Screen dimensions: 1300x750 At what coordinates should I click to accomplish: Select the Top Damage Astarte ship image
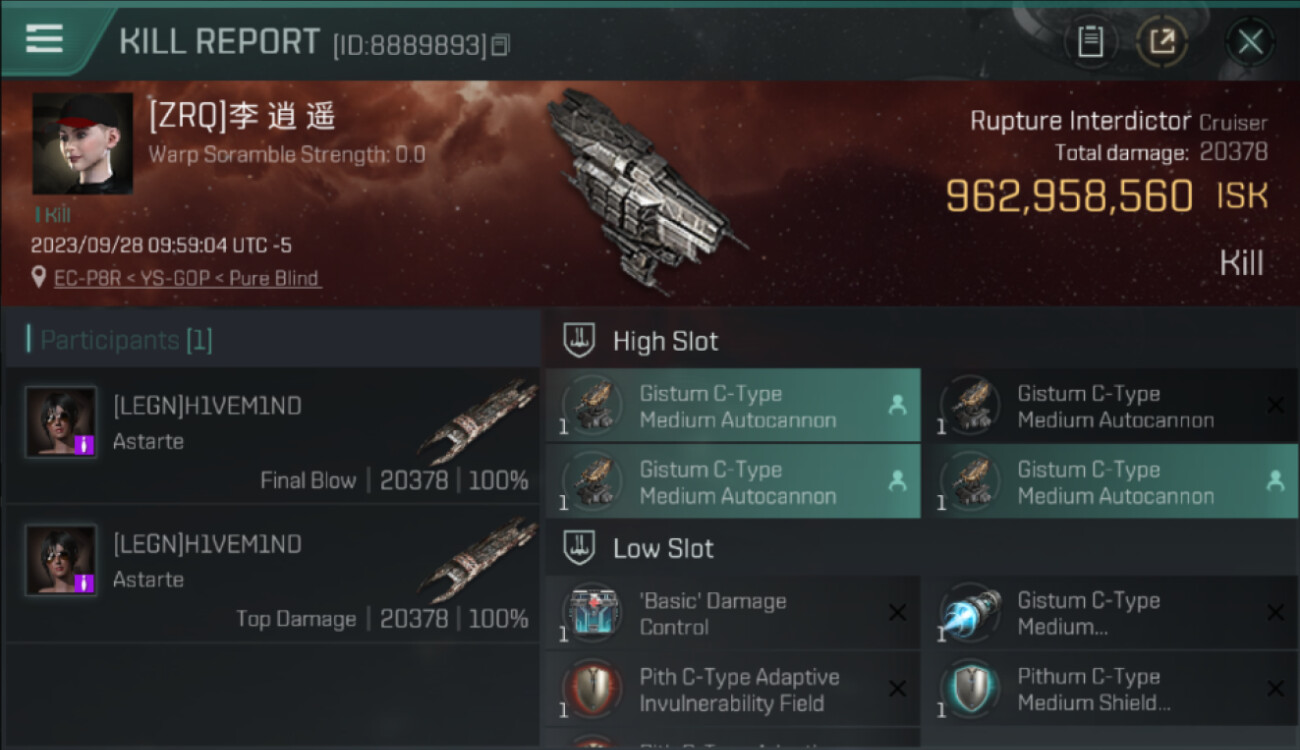click(x=476, y=561)
